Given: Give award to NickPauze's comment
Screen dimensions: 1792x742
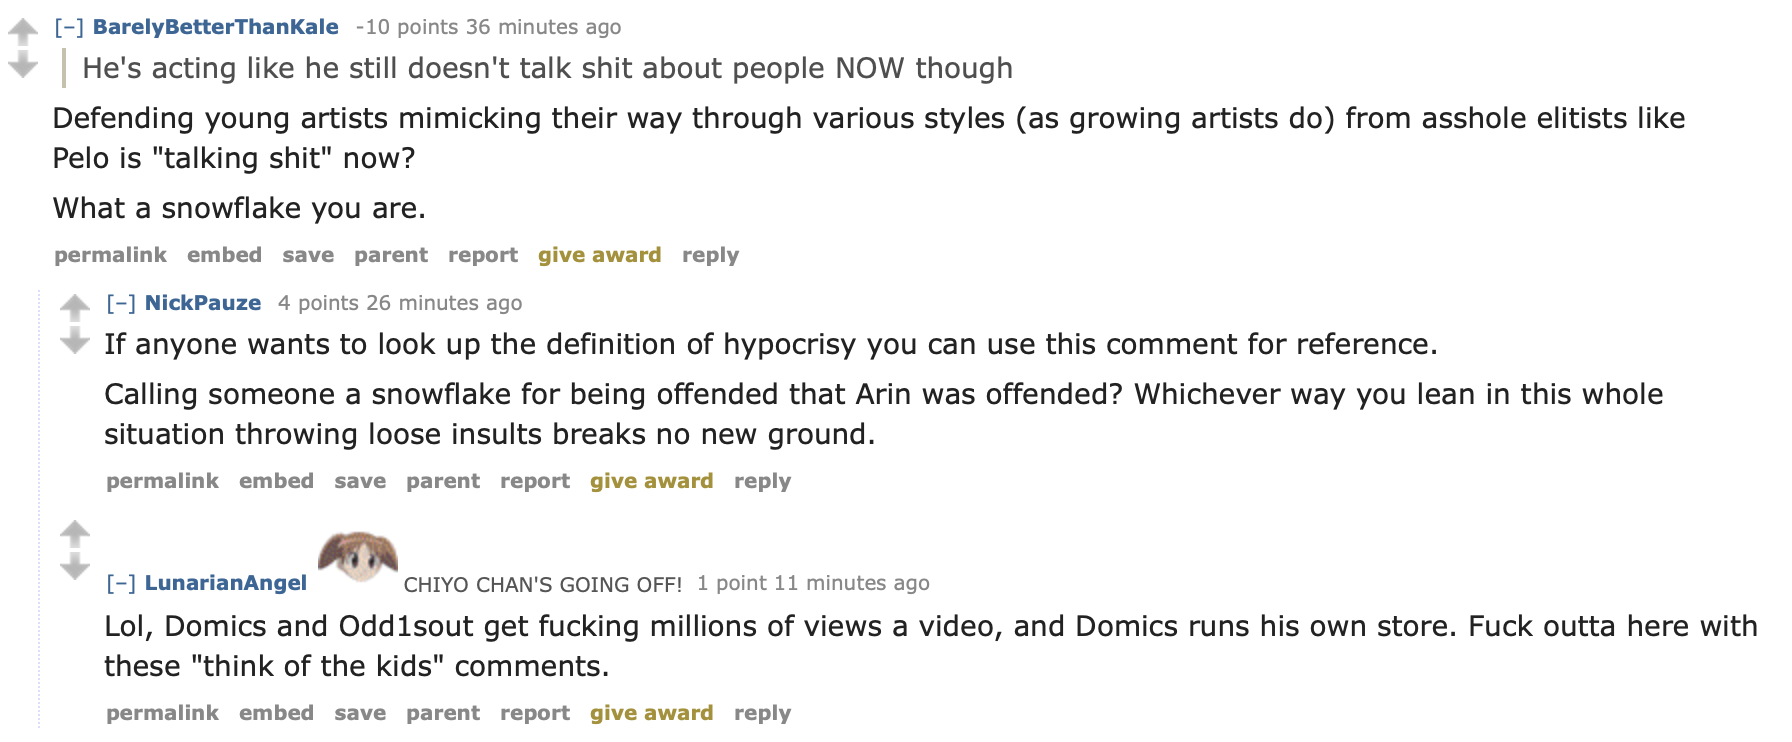Looking at the screenshot, I should pyautogui.click(x=652, y=481).
